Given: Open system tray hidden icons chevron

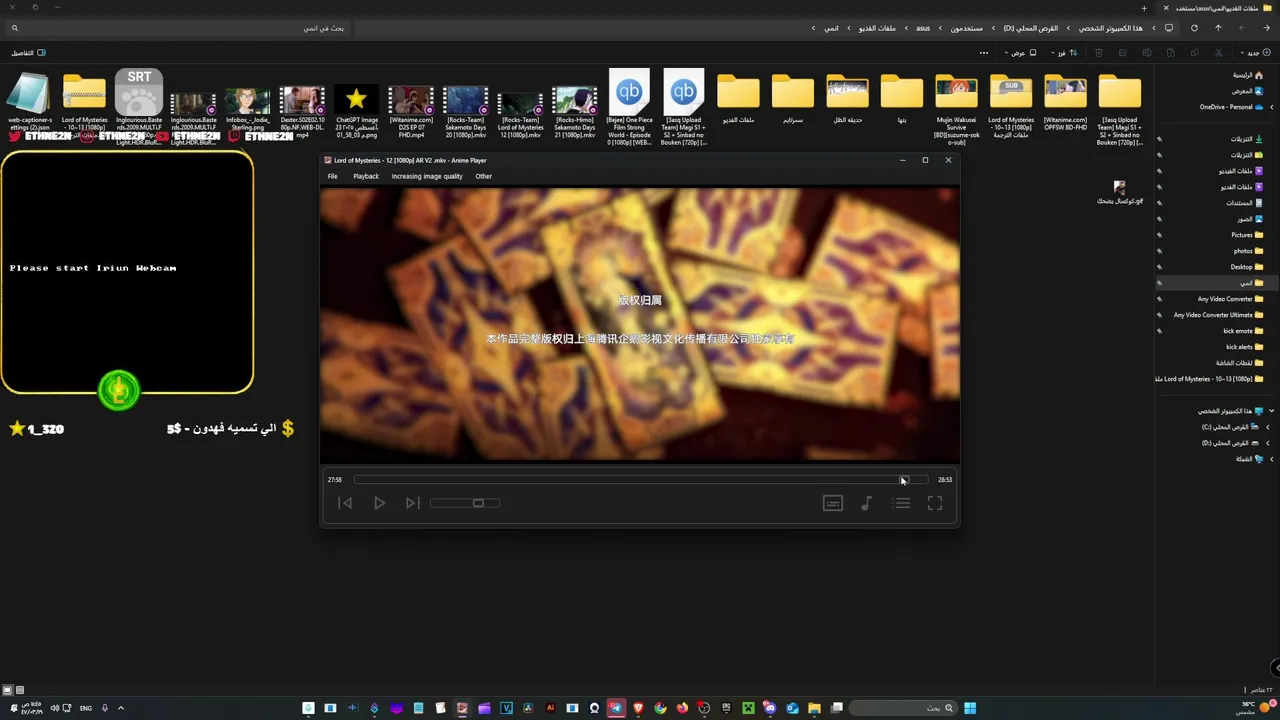Looking at the screenshot, I should point(120,708).
